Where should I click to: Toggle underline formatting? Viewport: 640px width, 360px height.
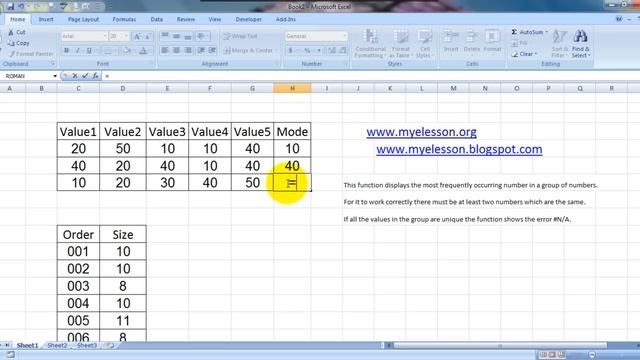pos(89,50)
